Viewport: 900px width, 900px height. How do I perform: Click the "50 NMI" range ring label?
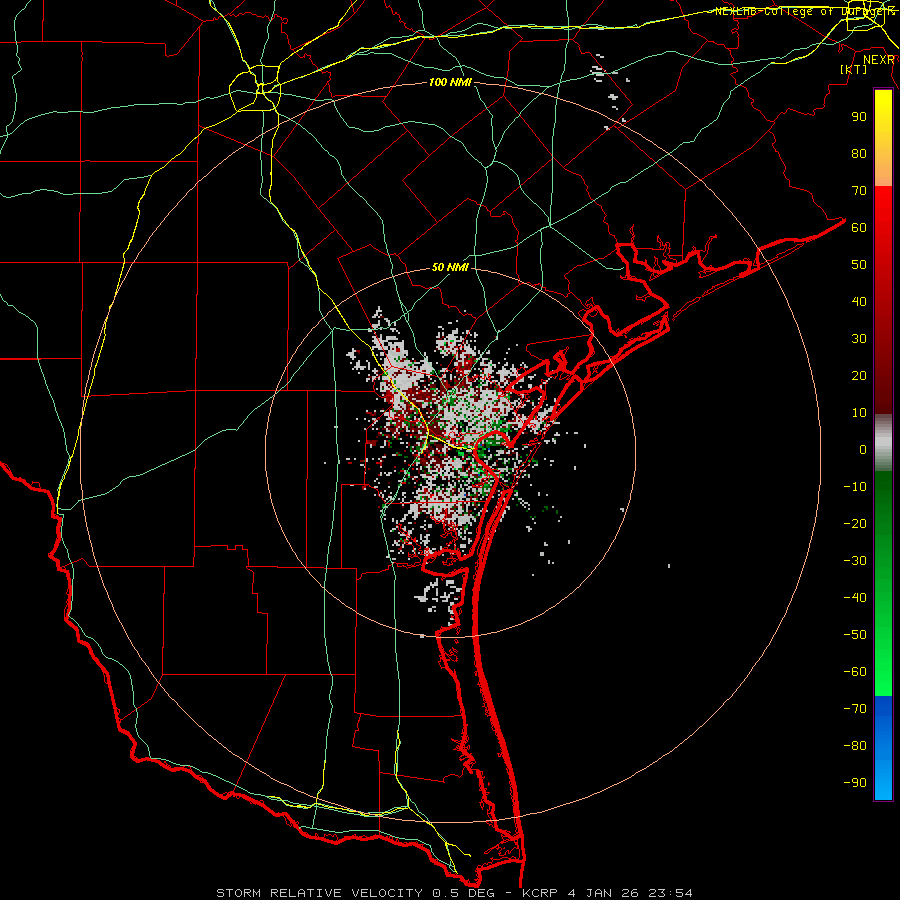(450, 267)
